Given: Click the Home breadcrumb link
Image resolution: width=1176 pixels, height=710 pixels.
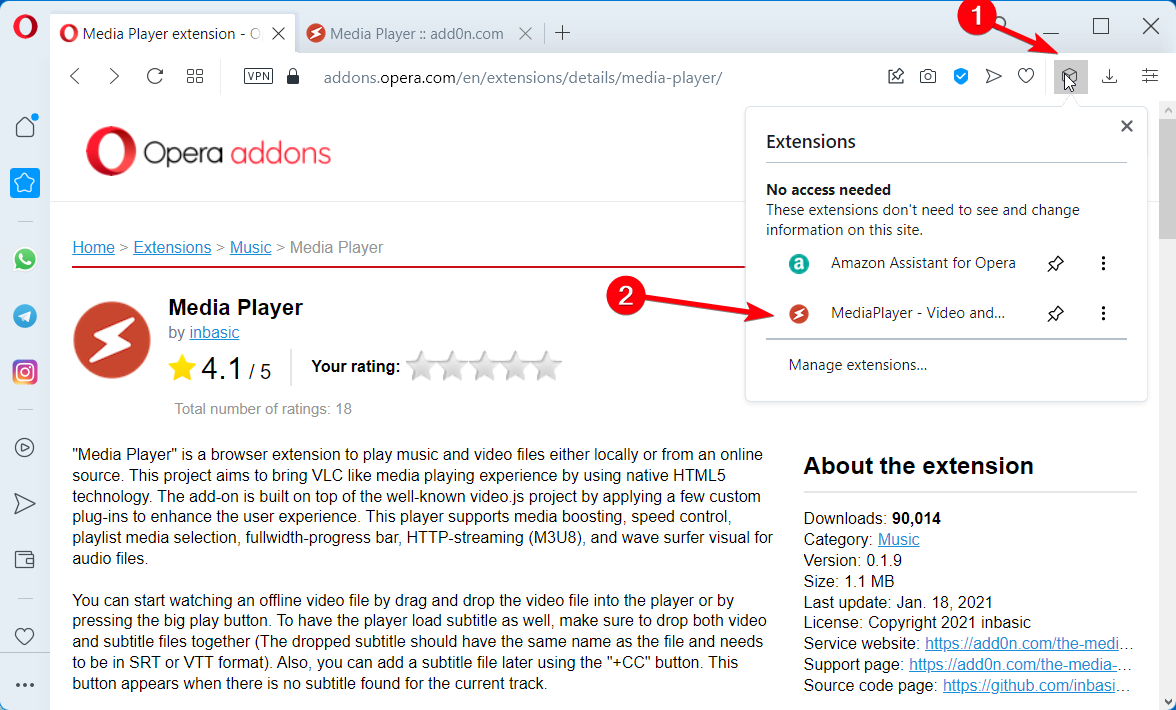Looking at the screenshot, I should tap(94, 247).
